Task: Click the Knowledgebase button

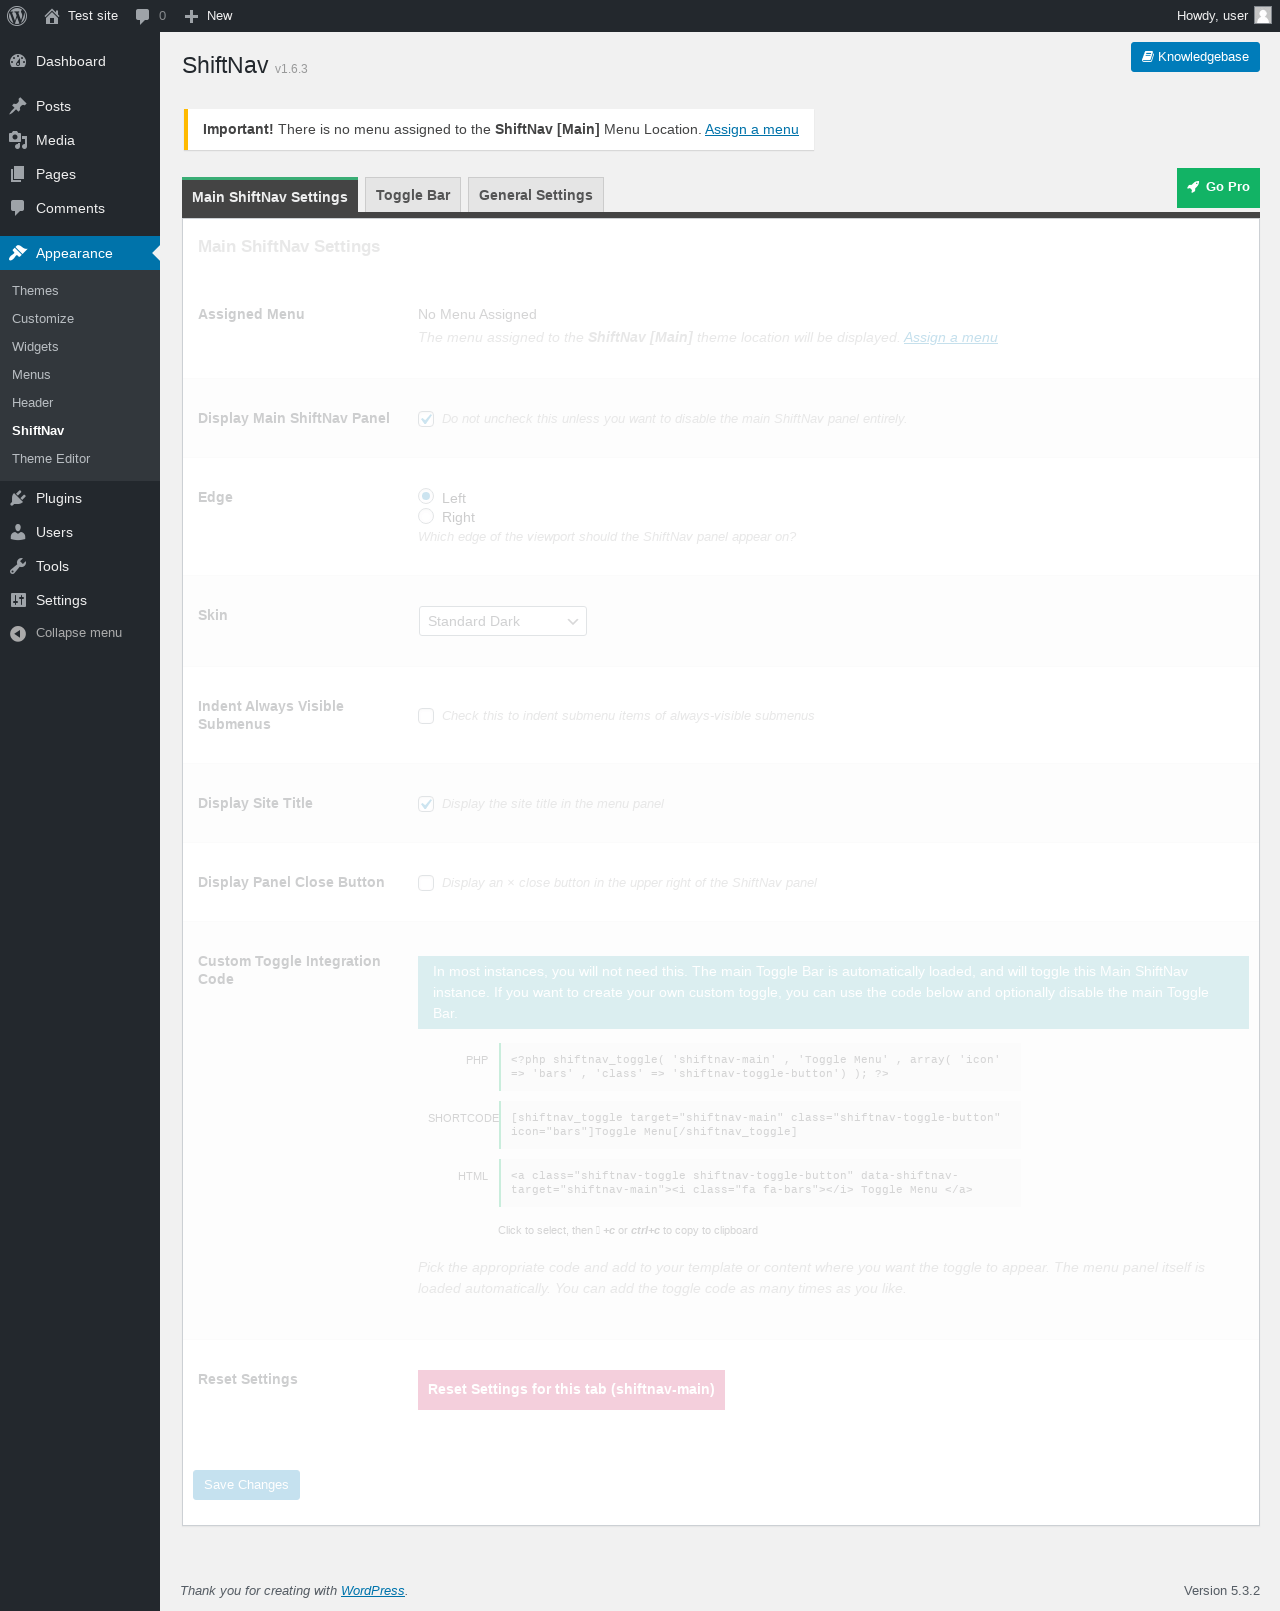Action: tap(1195, 57)
